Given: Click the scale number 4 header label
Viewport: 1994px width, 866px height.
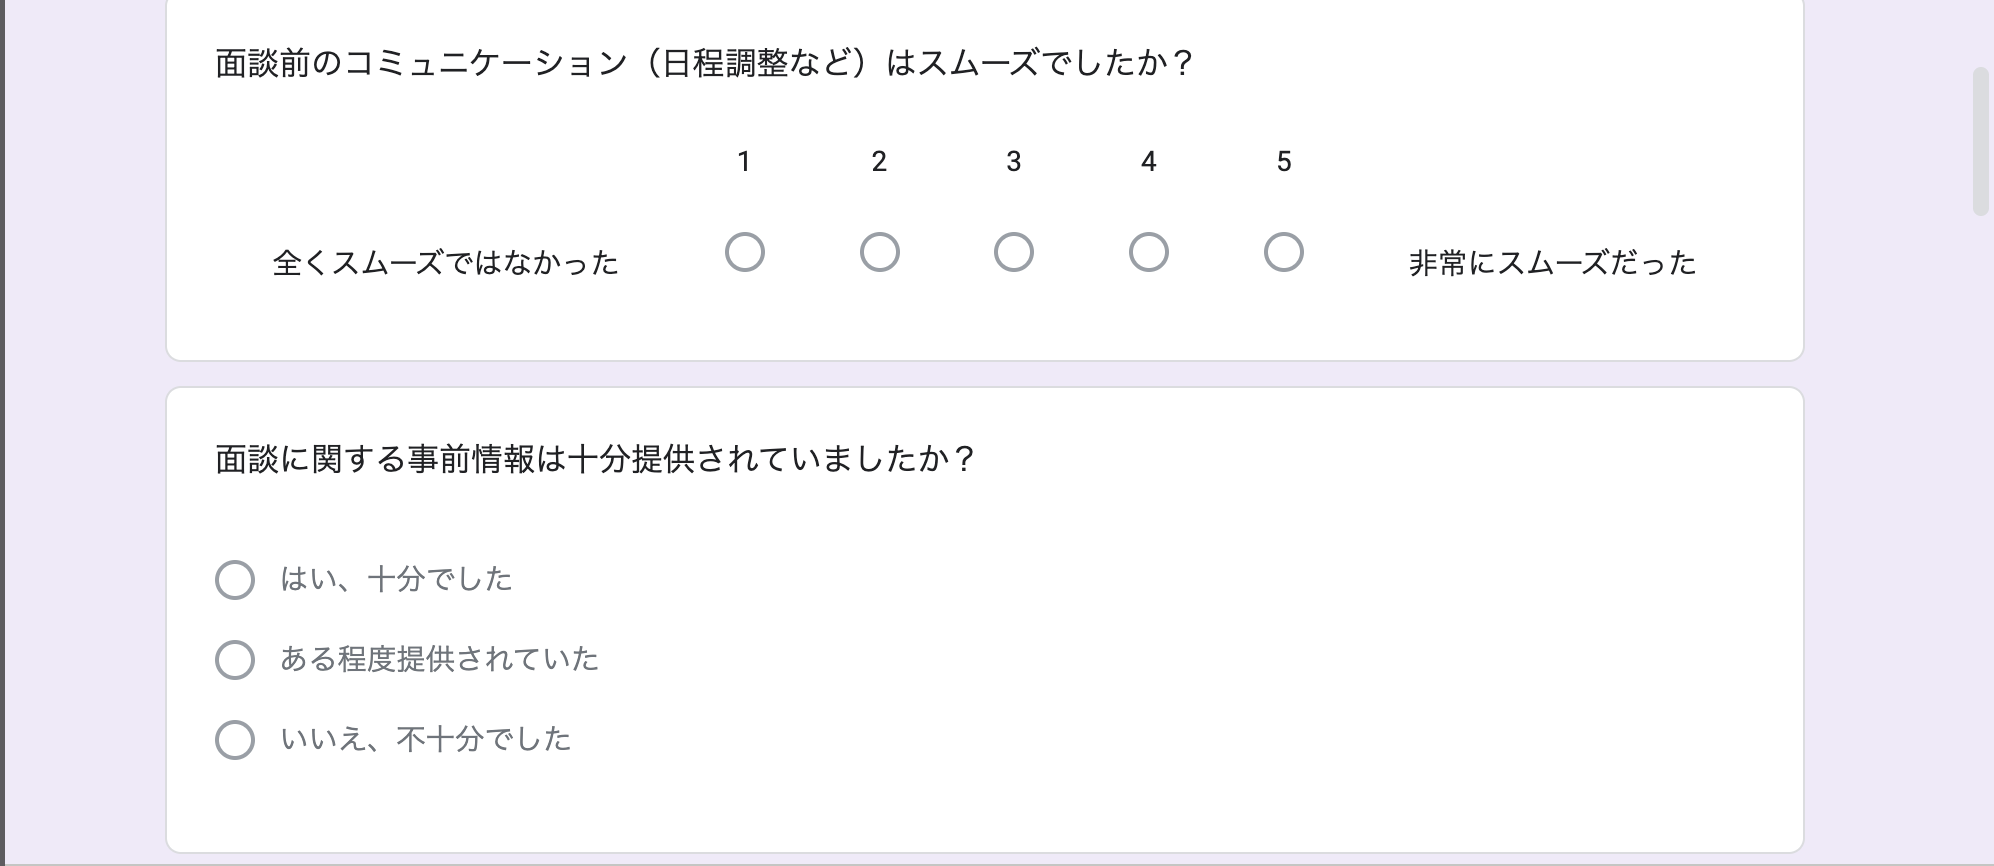Looking at the screenshot, I should coord(1149,161).
